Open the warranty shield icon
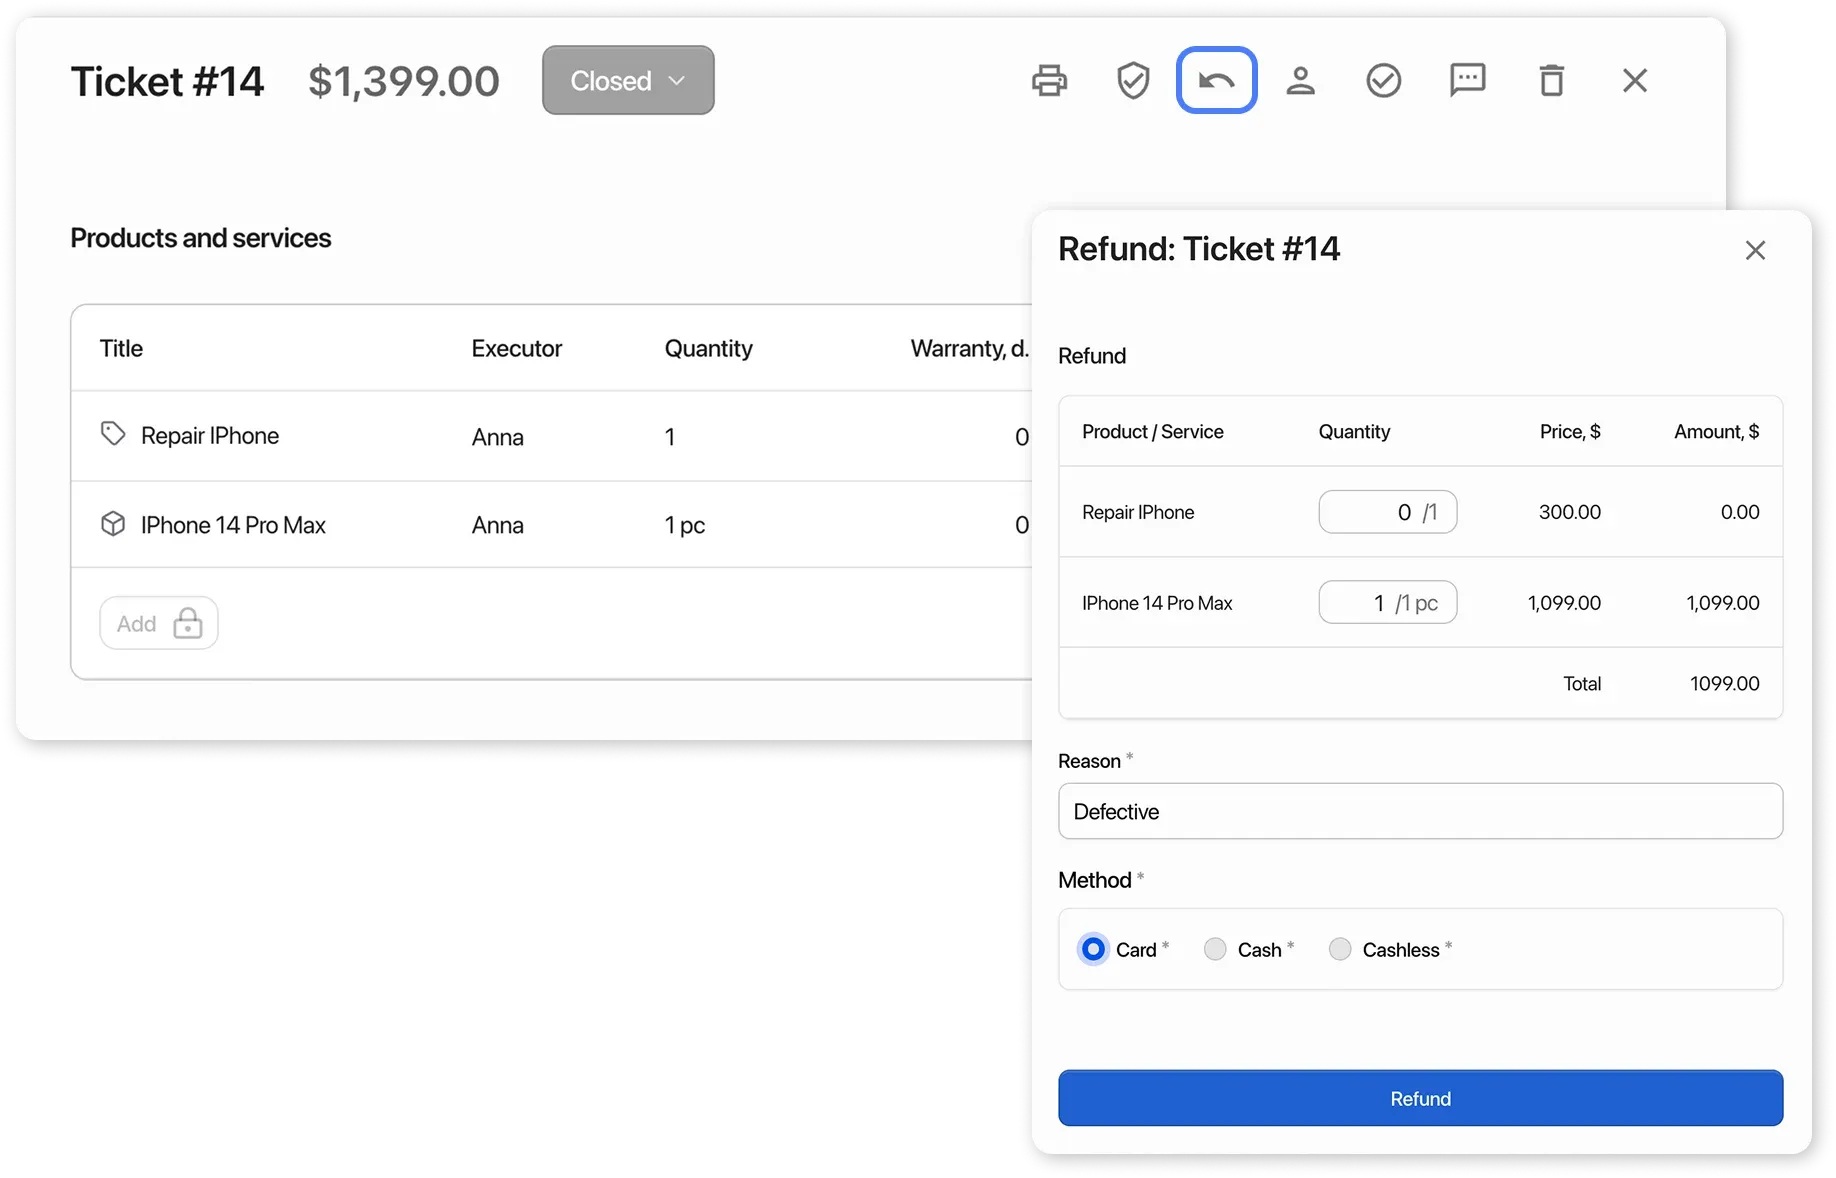Screen dimensions: 1836x1178 [x=1132, y=81]
